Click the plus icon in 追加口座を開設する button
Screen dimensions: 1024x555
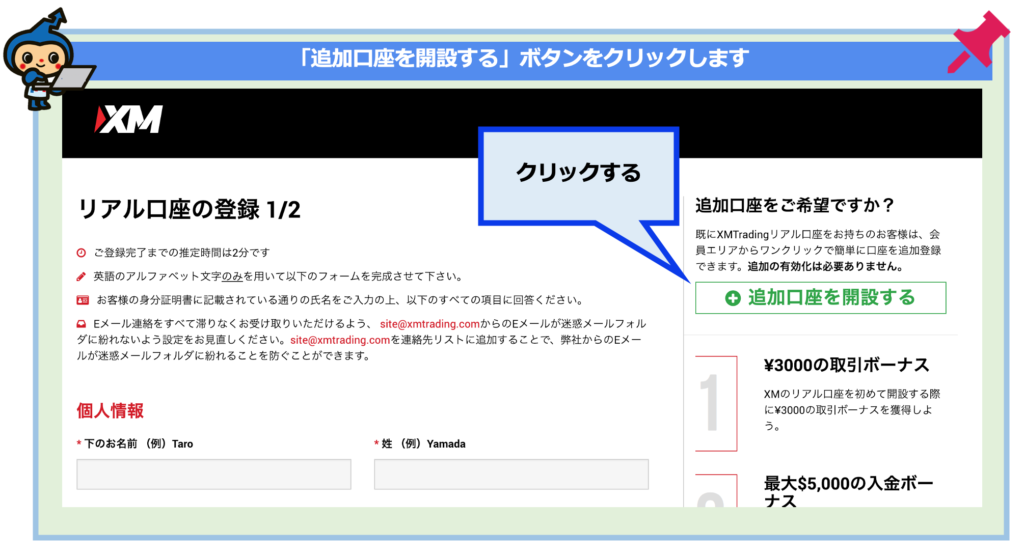733,298
